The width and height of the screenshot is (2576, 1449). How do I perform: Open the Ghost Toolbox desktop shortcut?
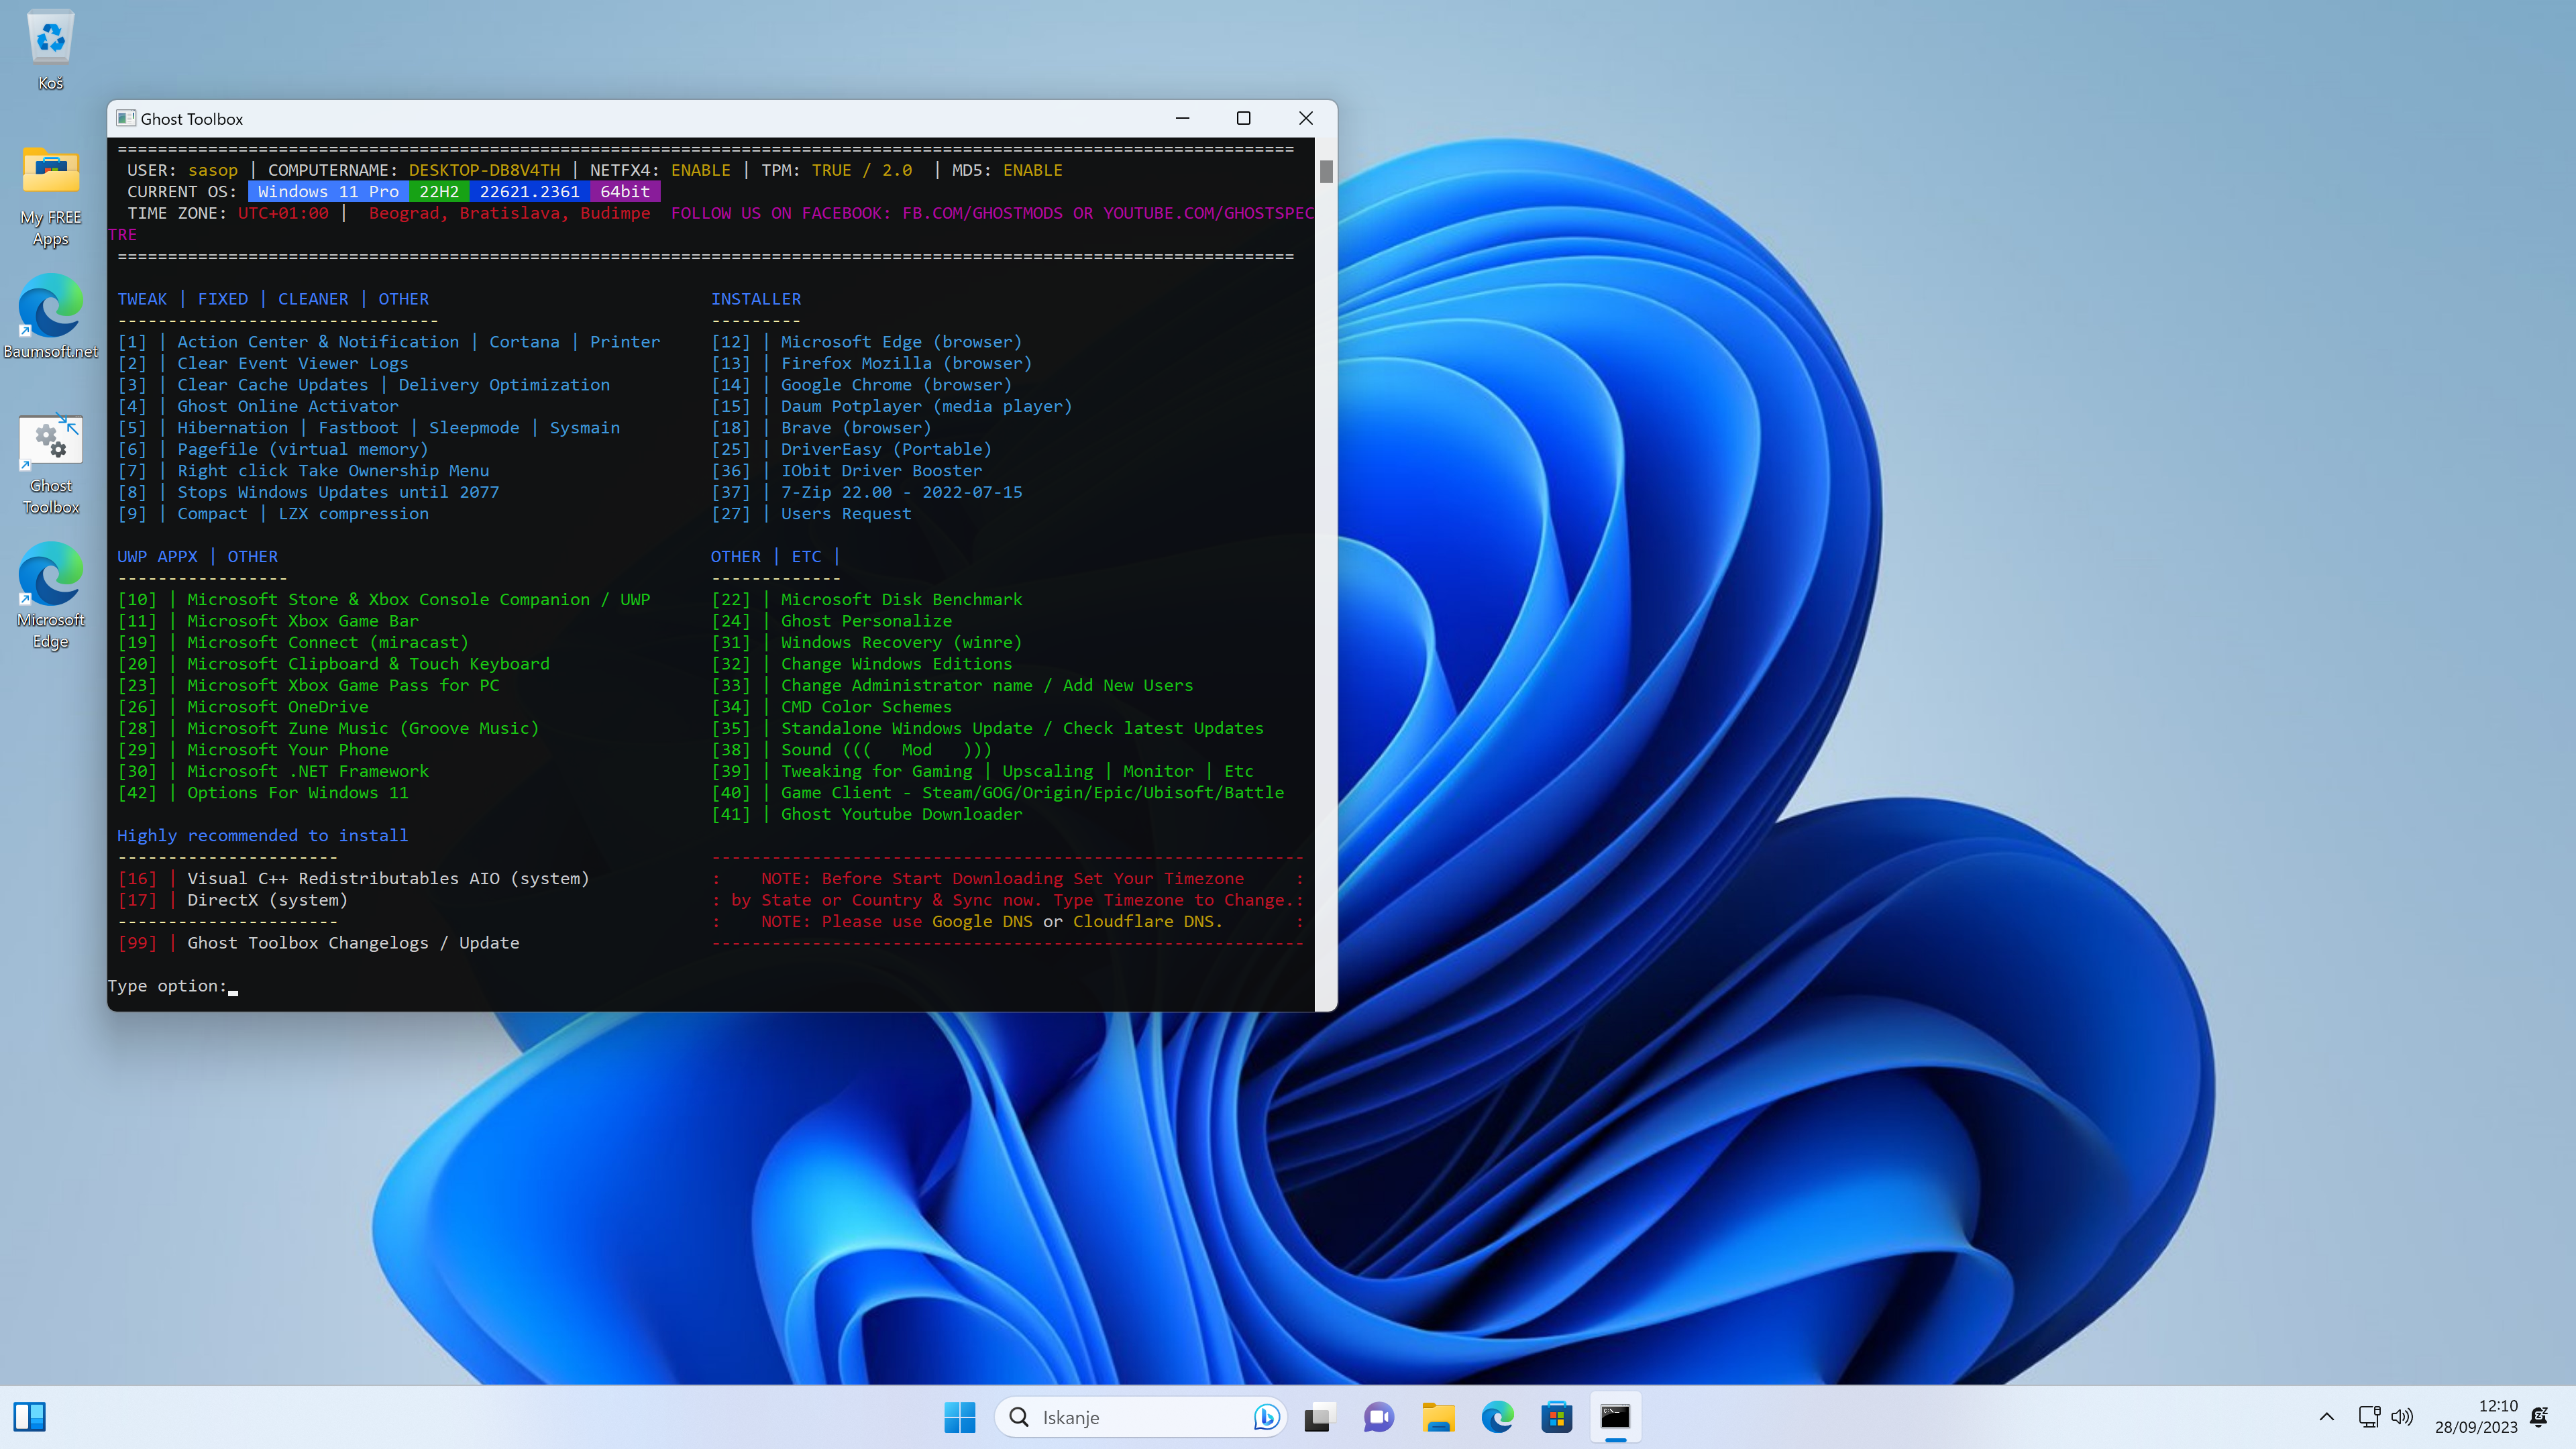(50, 464)
